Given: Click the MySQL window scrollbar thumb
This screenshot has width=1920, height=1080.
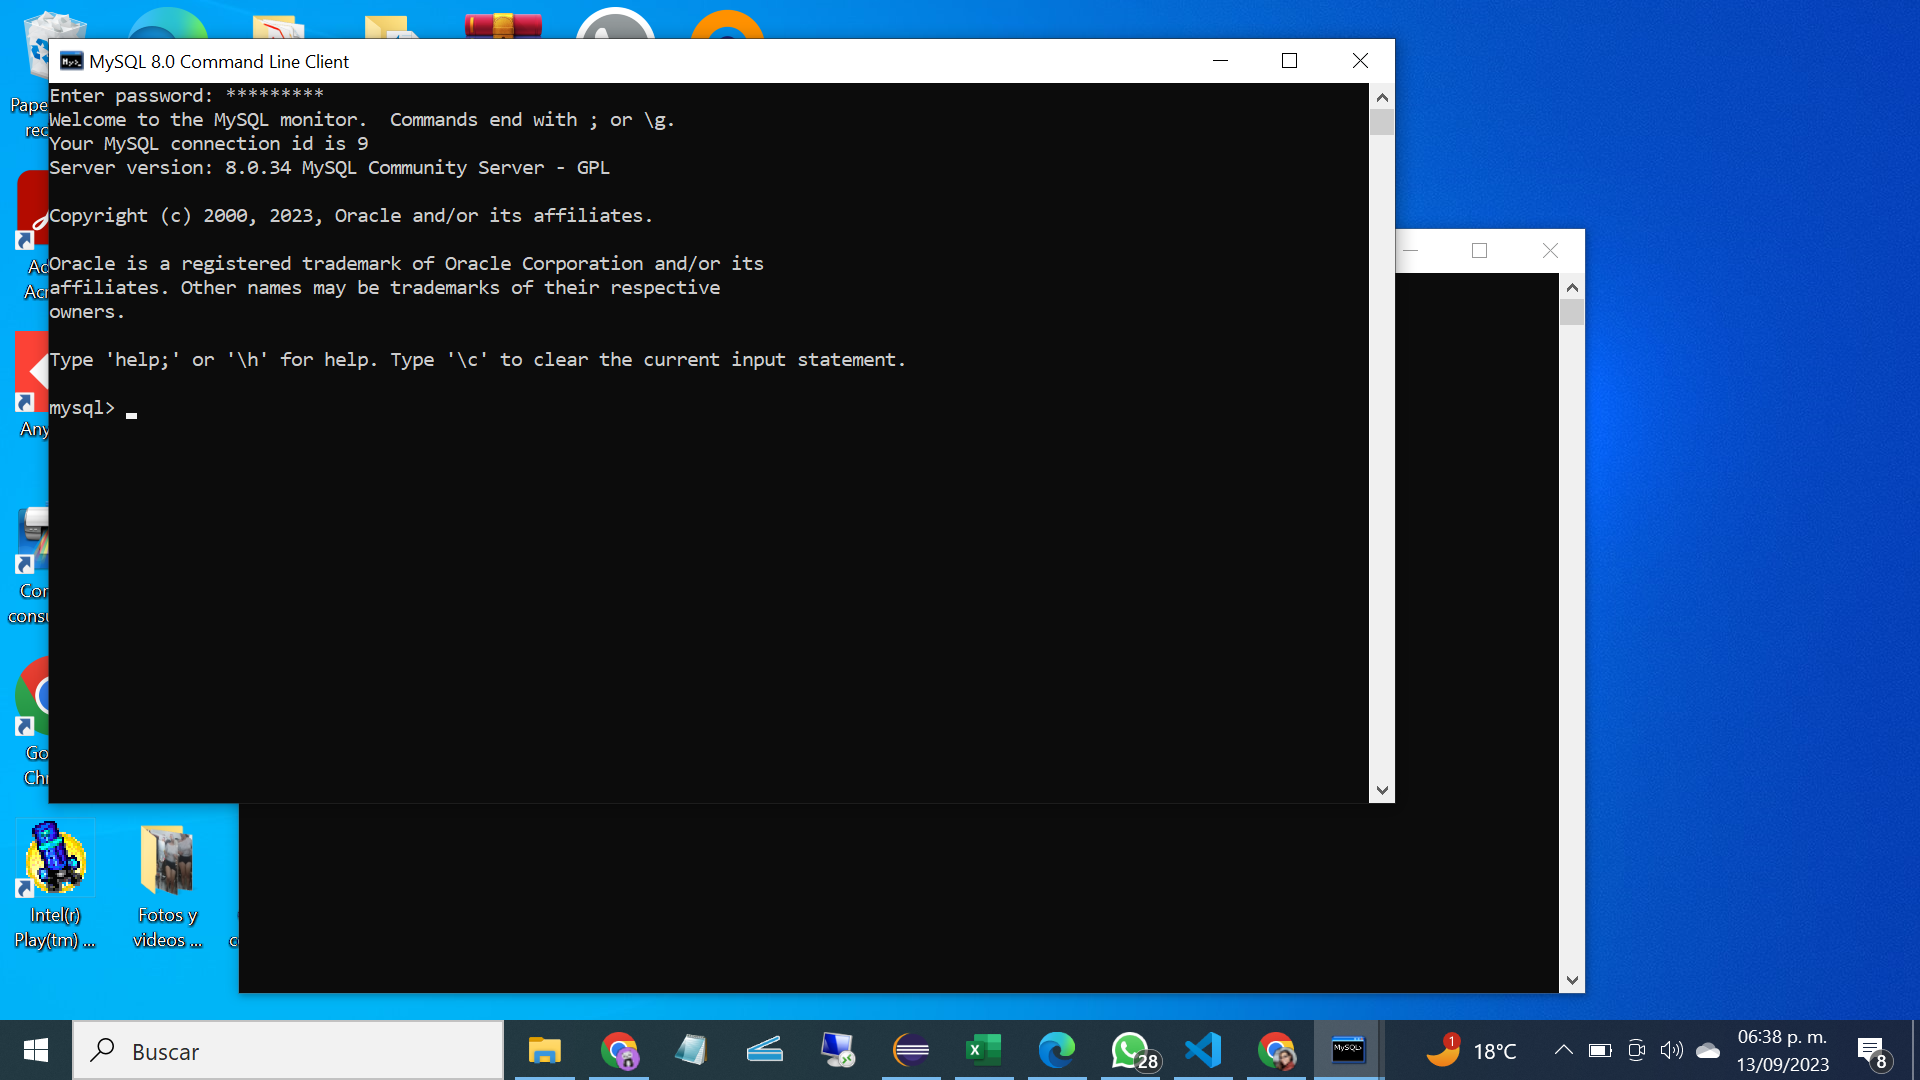Looking at the screenshot, I should pyautogui.click(x=1382, y=122).
